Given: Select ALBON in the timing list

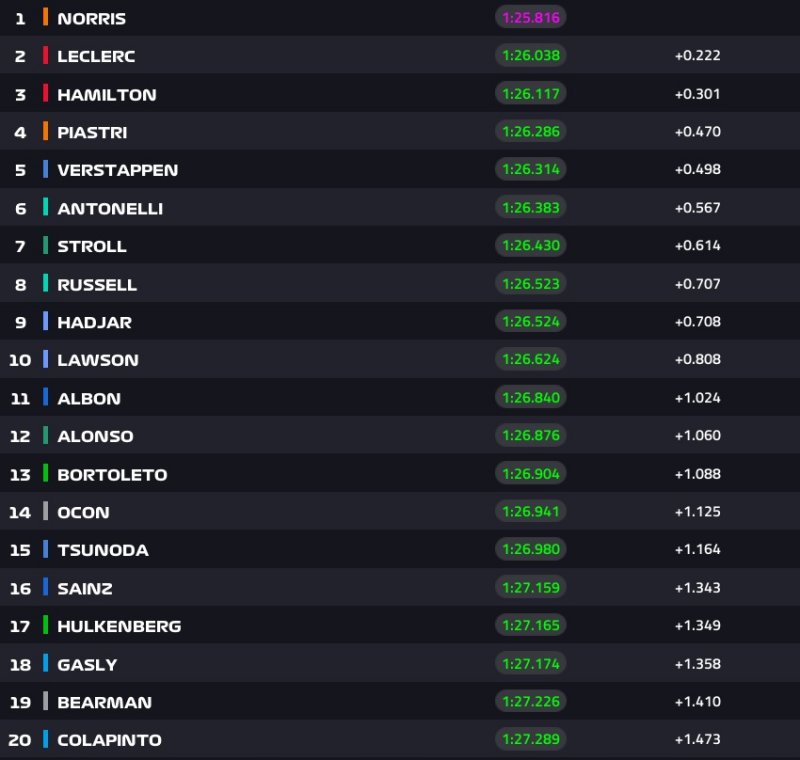Looking at the screenshot, I should (89, 398).
